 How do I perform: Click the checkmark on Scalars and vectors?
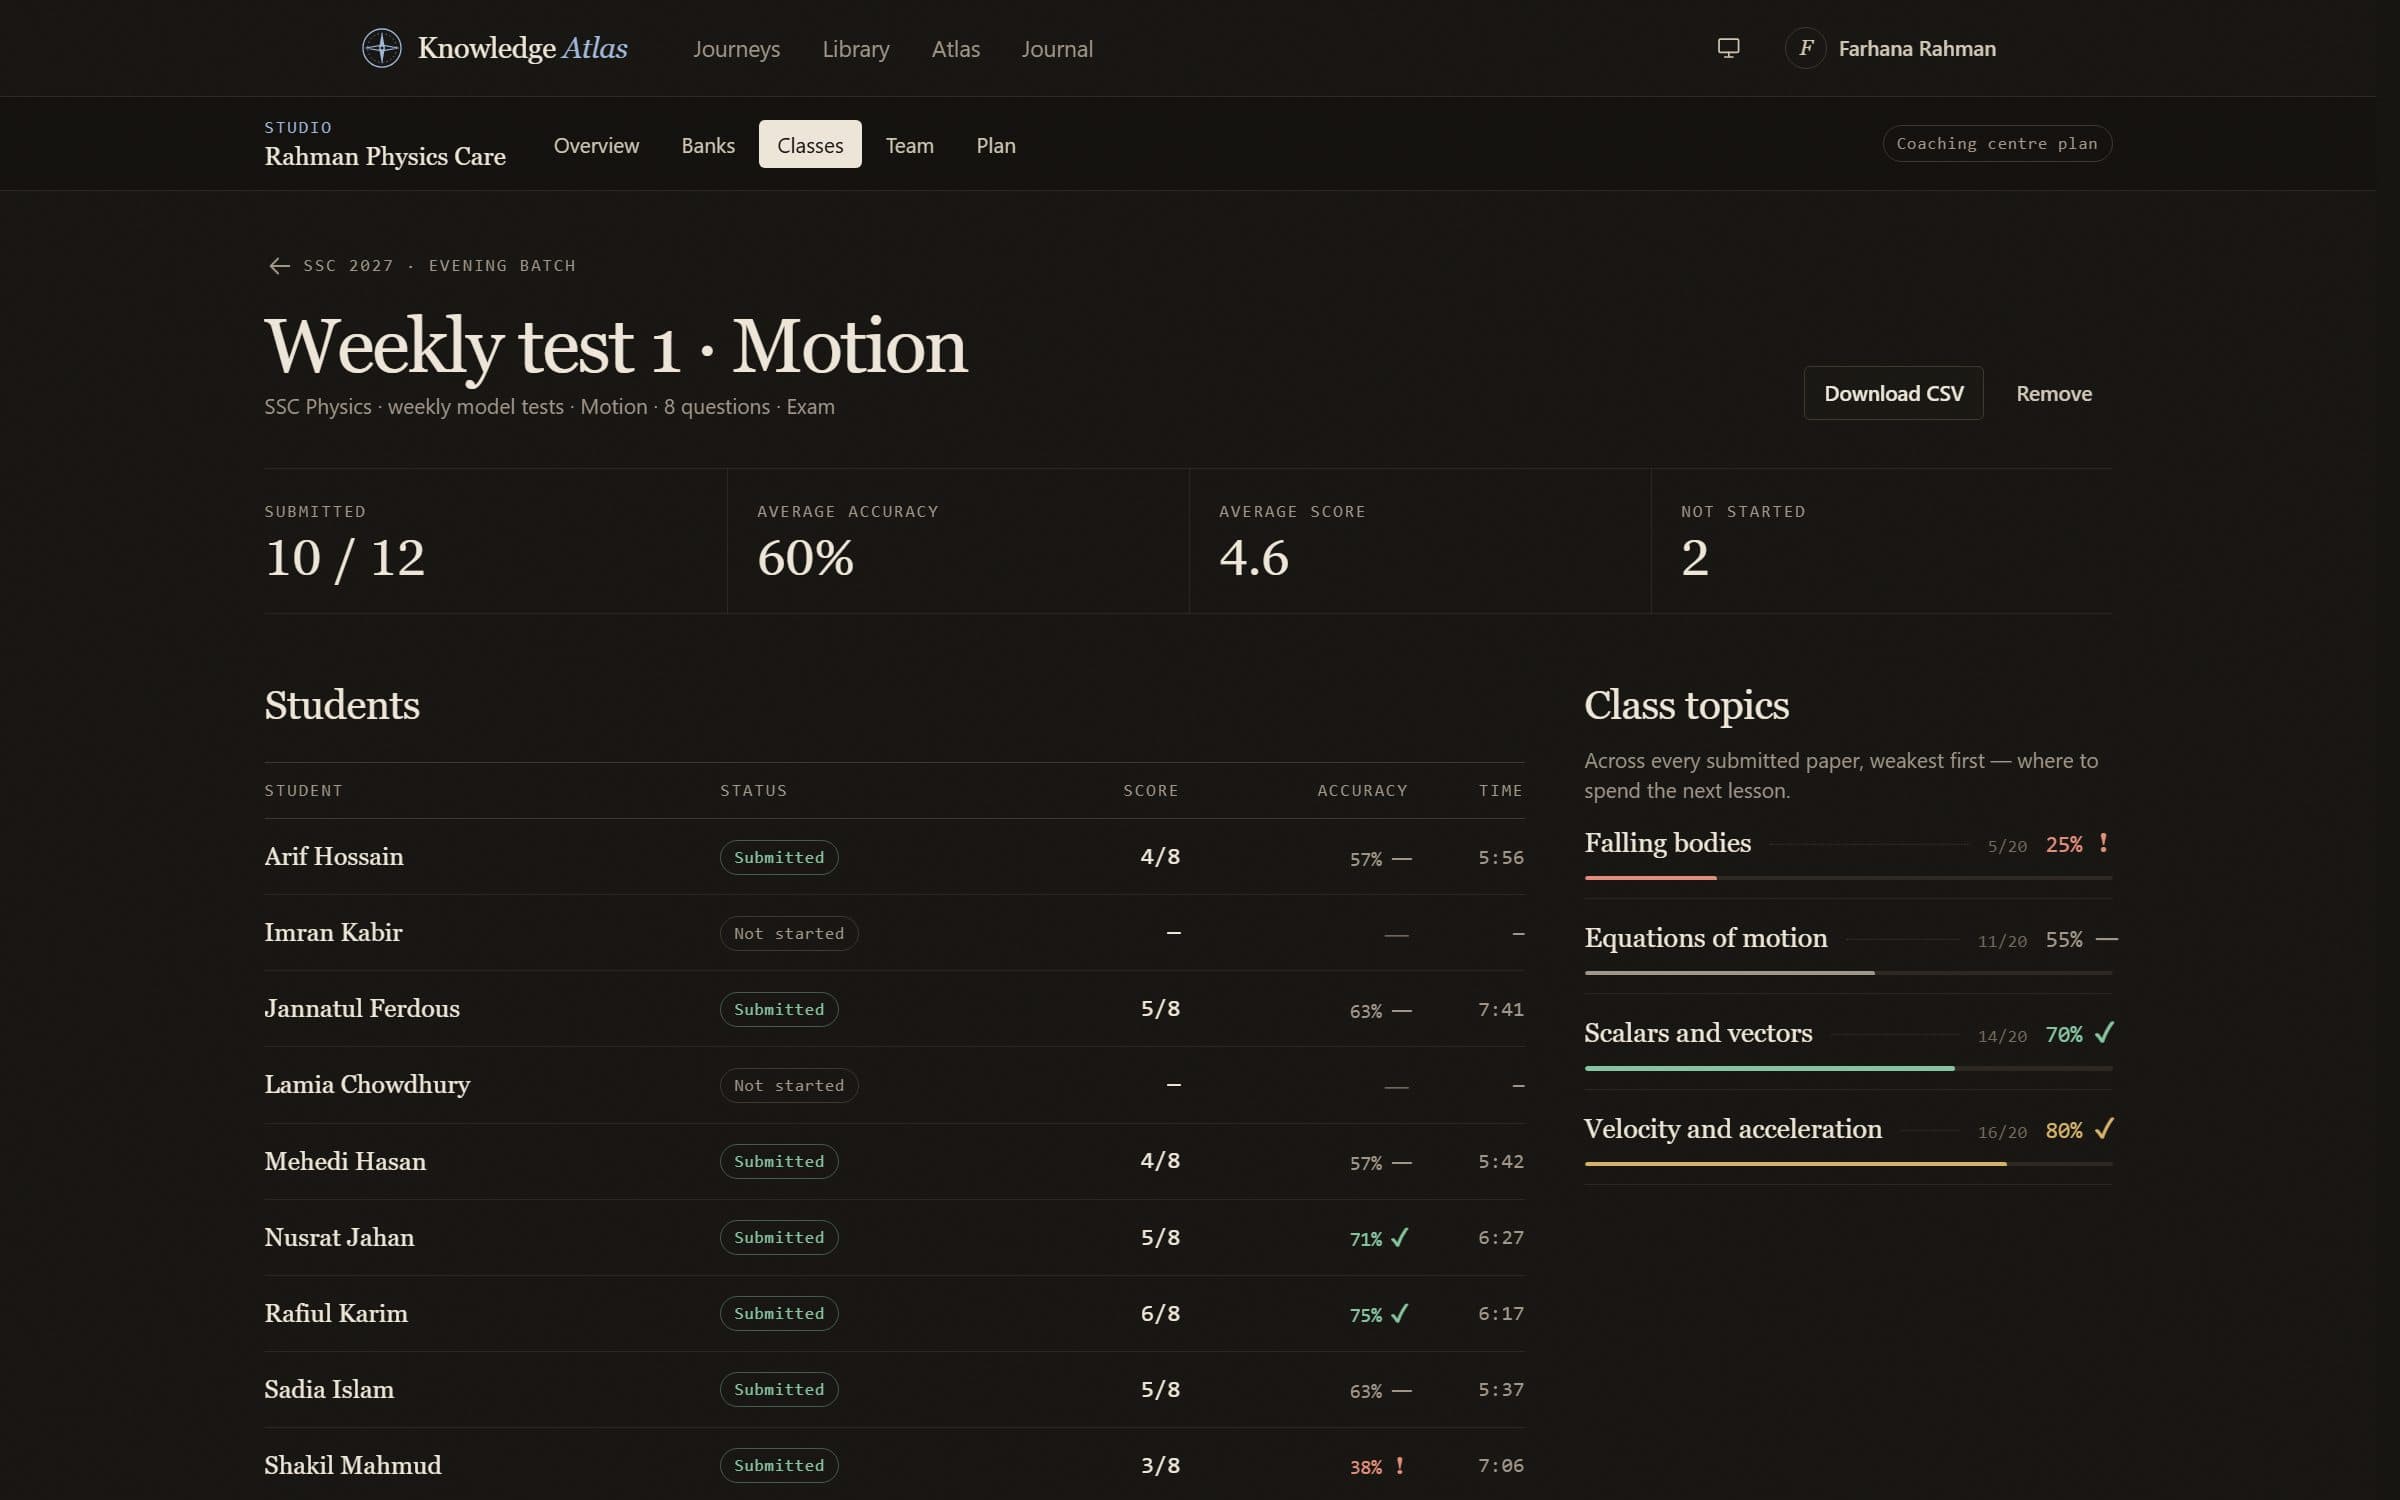tap(2104, 1033)
